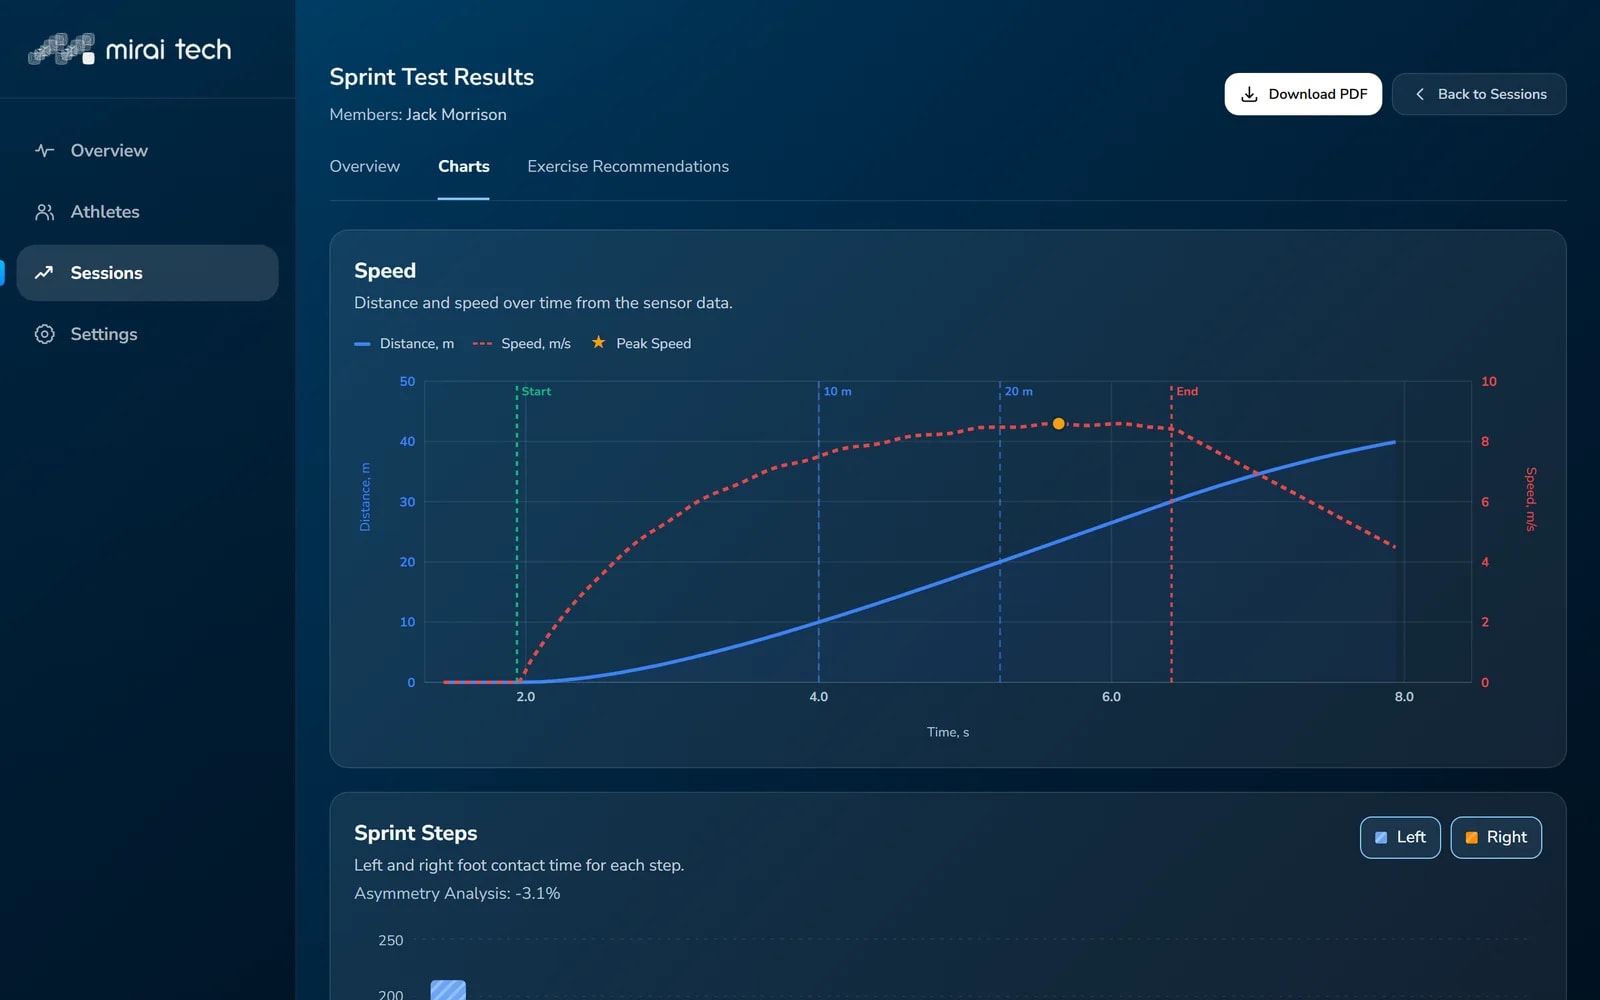The height and width of the screenshot is (1000, 1600).
Task: Select the Charts tab
Action: point(463,166)
